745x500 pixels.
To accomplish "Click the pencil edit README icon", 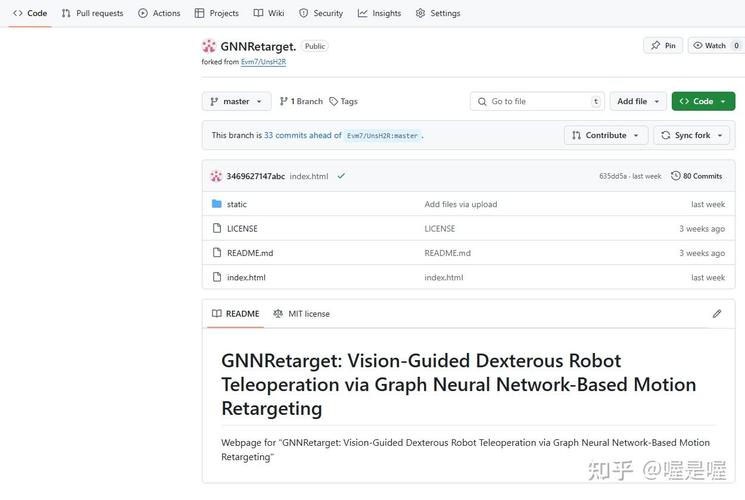I will point(717,314).
